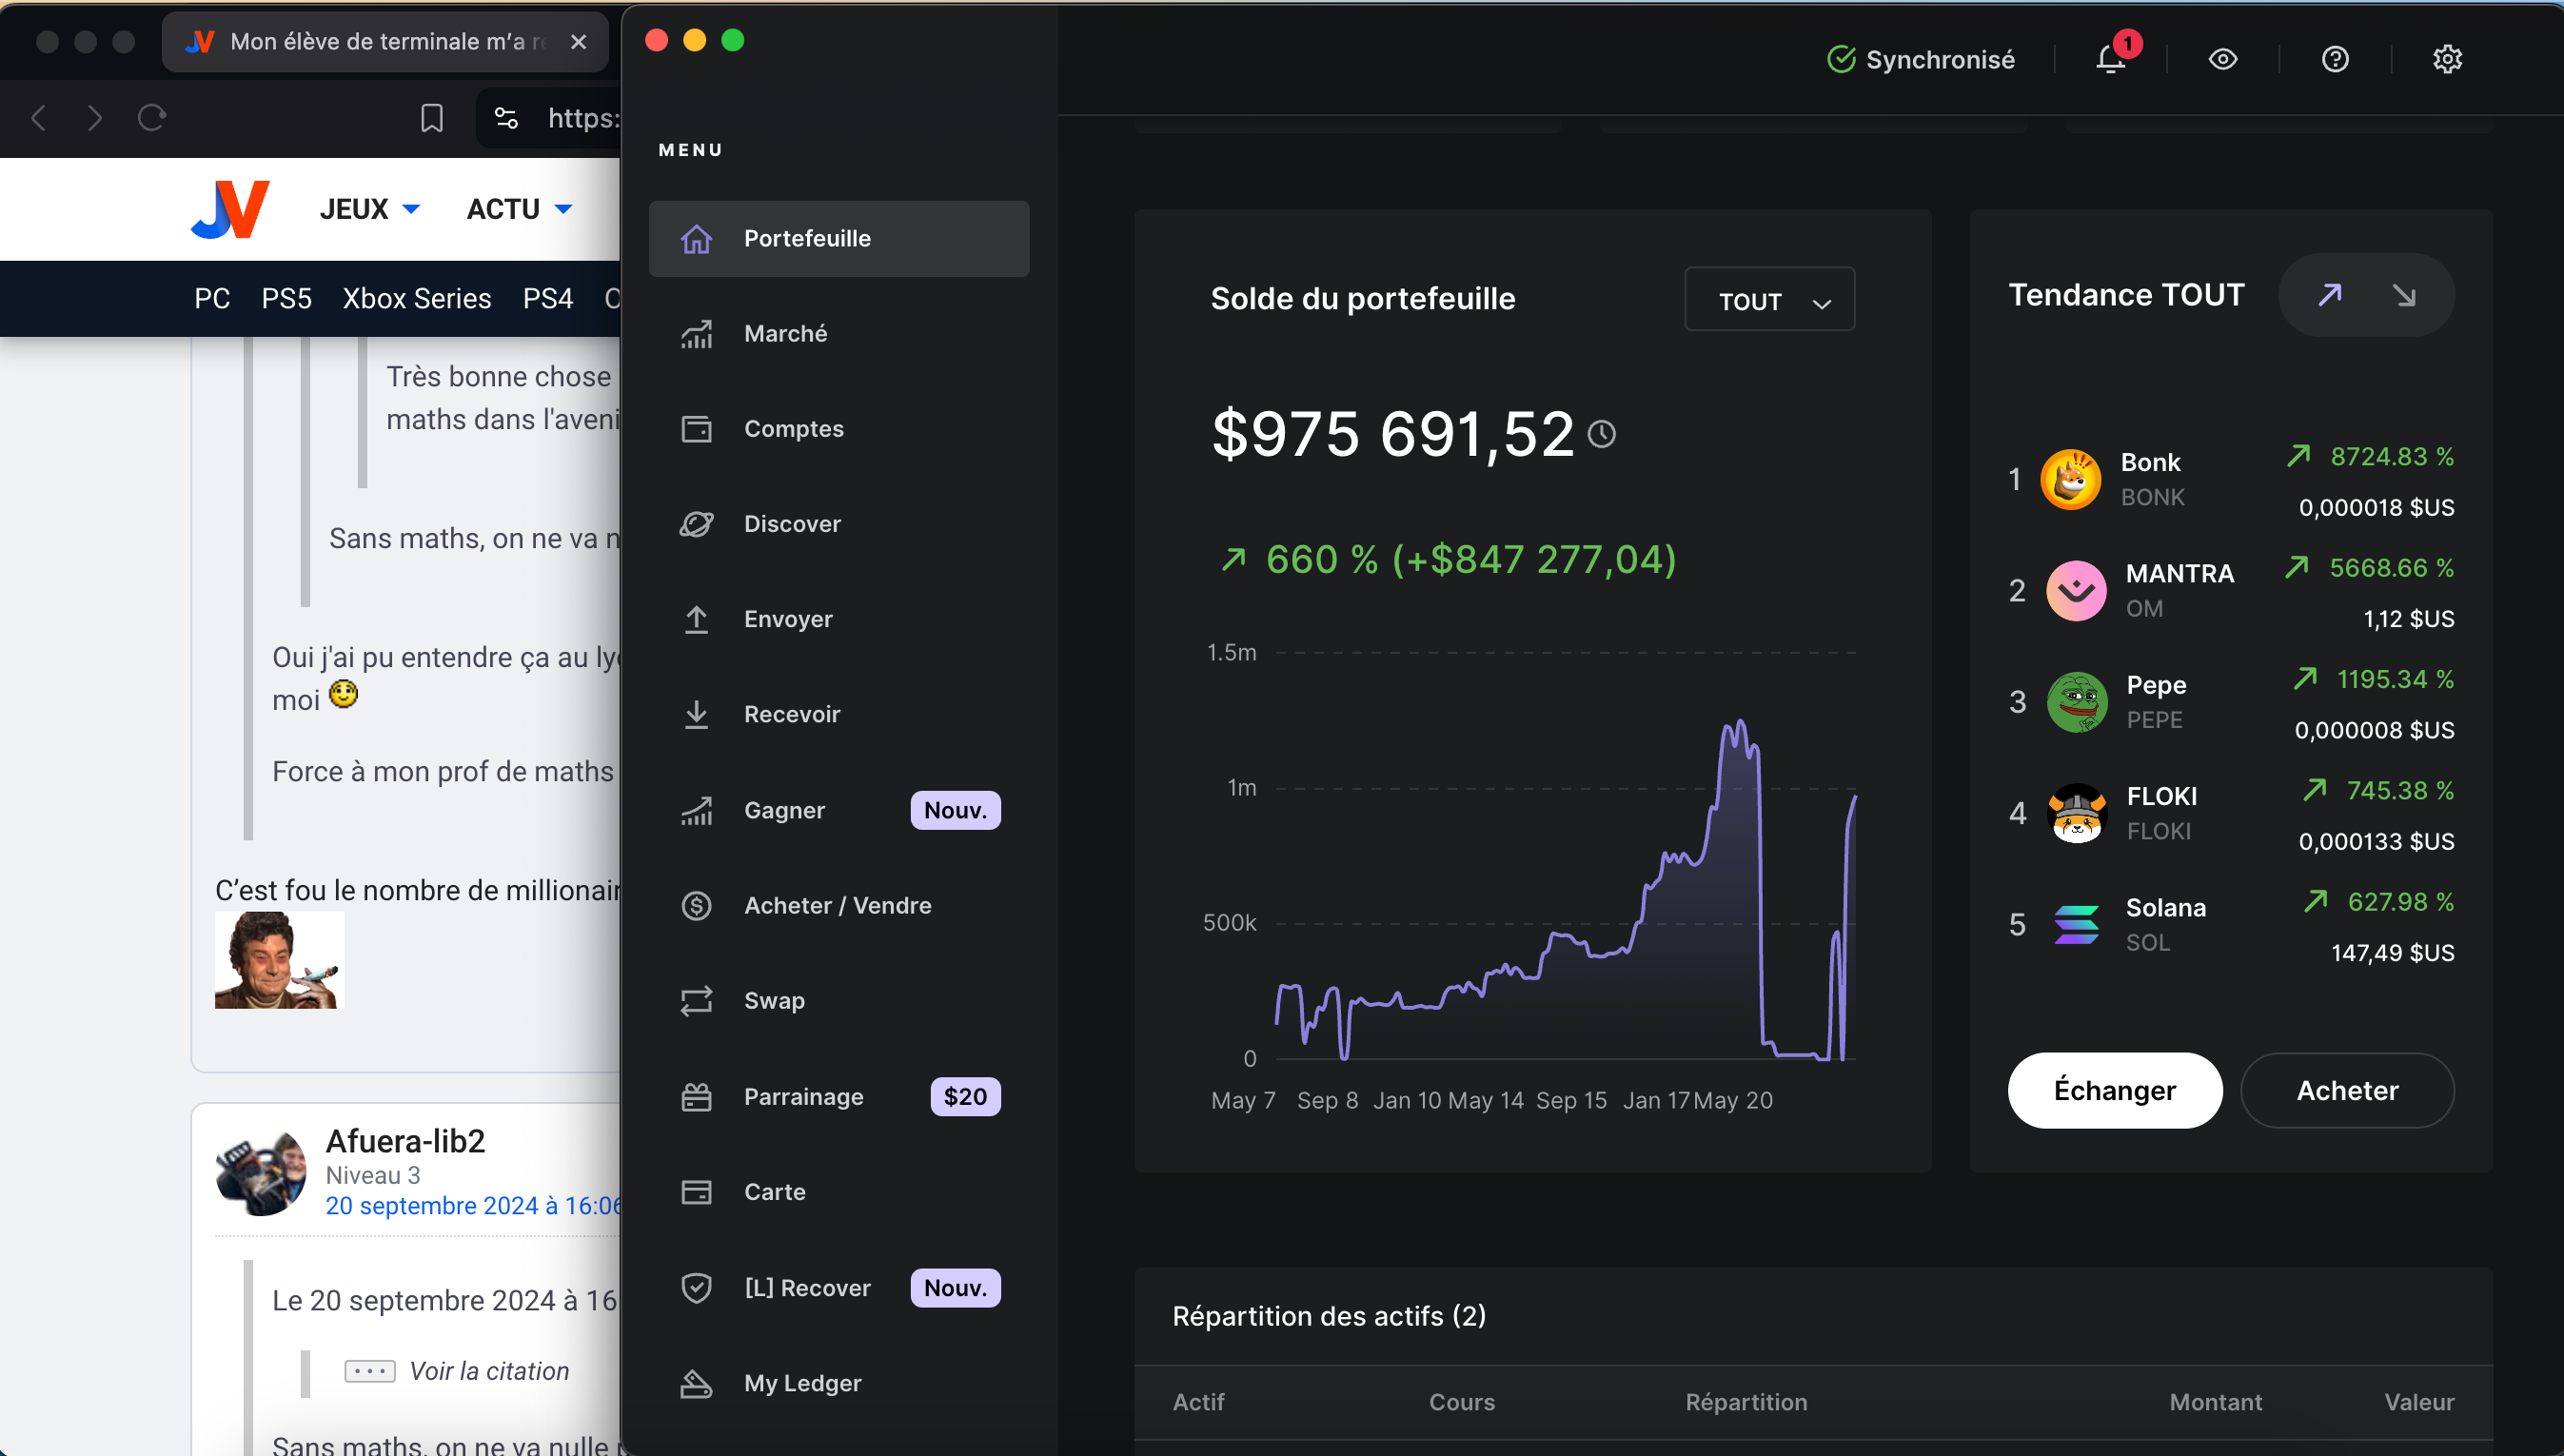2564x1456 pixels.
Task: Sort by the Cours column header
Action: [1461, 1402]
